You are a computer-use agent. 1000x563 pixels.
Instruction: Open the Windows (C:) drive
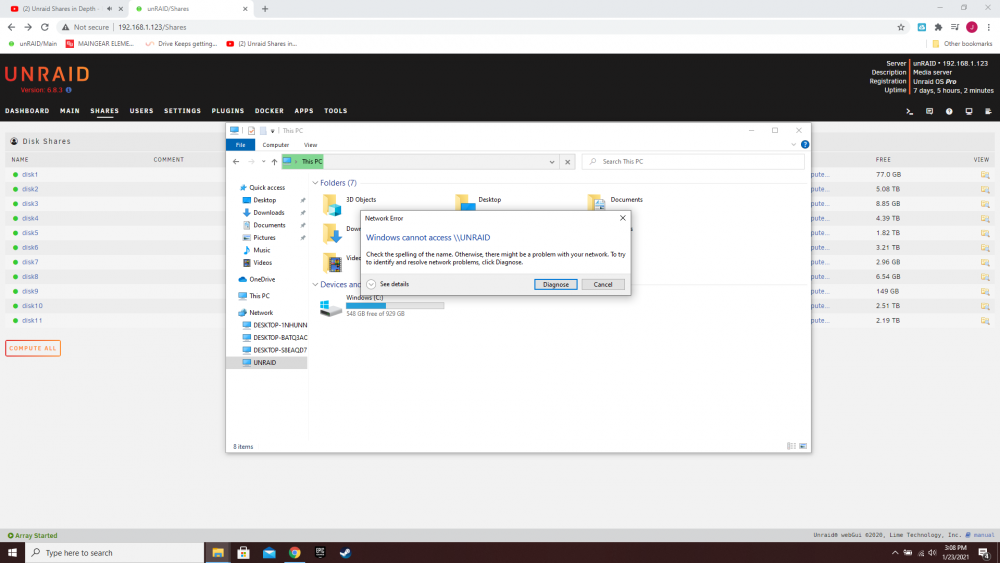point(383,306)
